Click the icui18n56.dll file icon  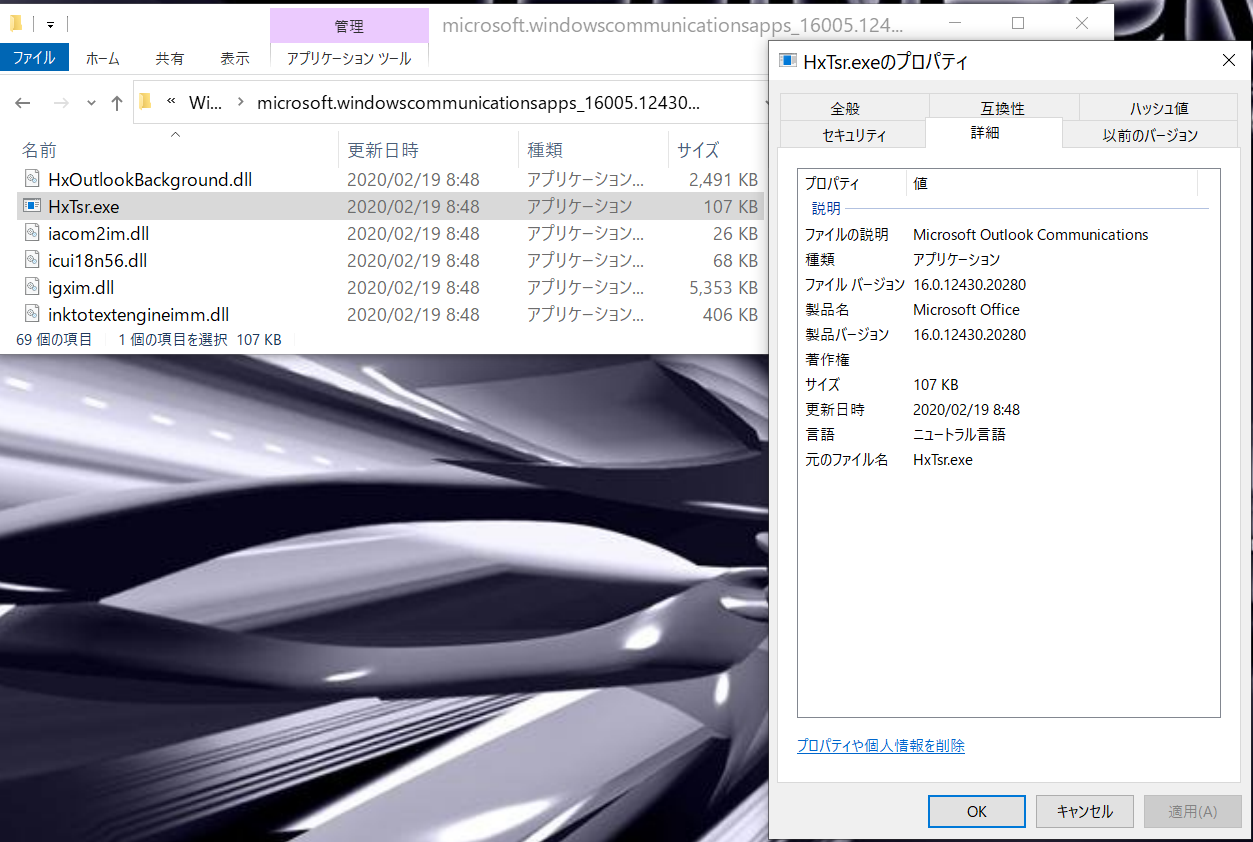[x=31, y=261]
